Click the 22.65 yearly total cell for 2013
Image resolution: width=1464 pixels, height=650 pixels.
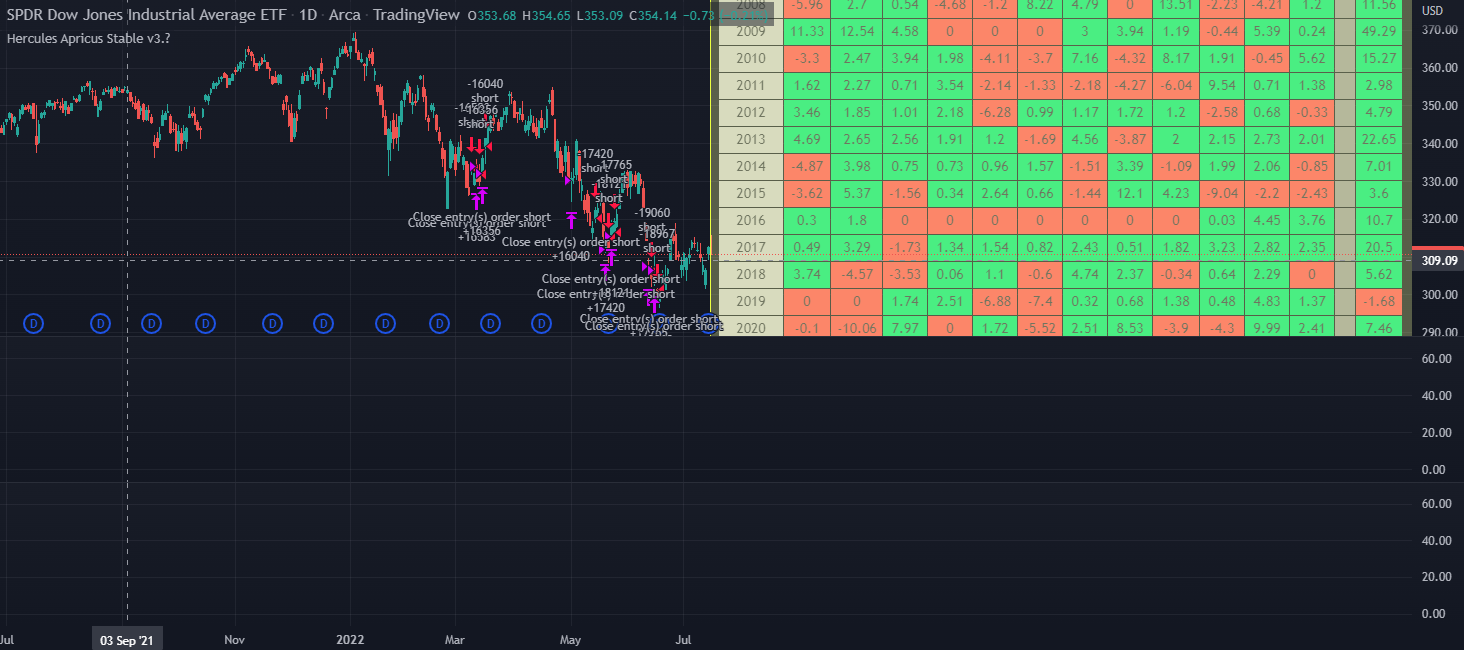click(1378, 139)
